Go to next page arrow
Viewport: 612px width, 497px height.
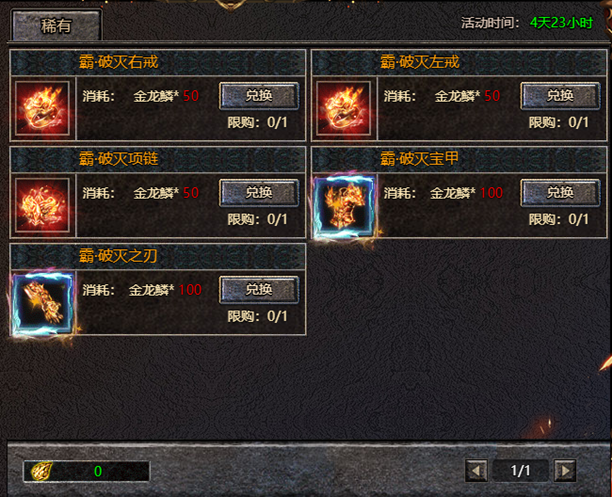(565, 470)
